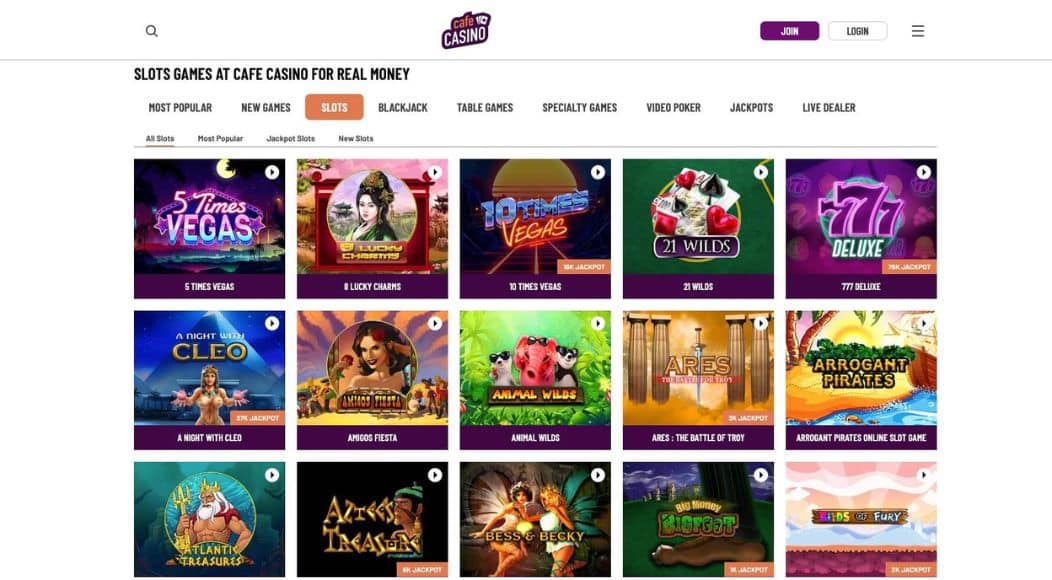Viewport: 1052px width, 580px height.
Task: Click the Login button
Action: pyautogui.click(x=857, y=31)
